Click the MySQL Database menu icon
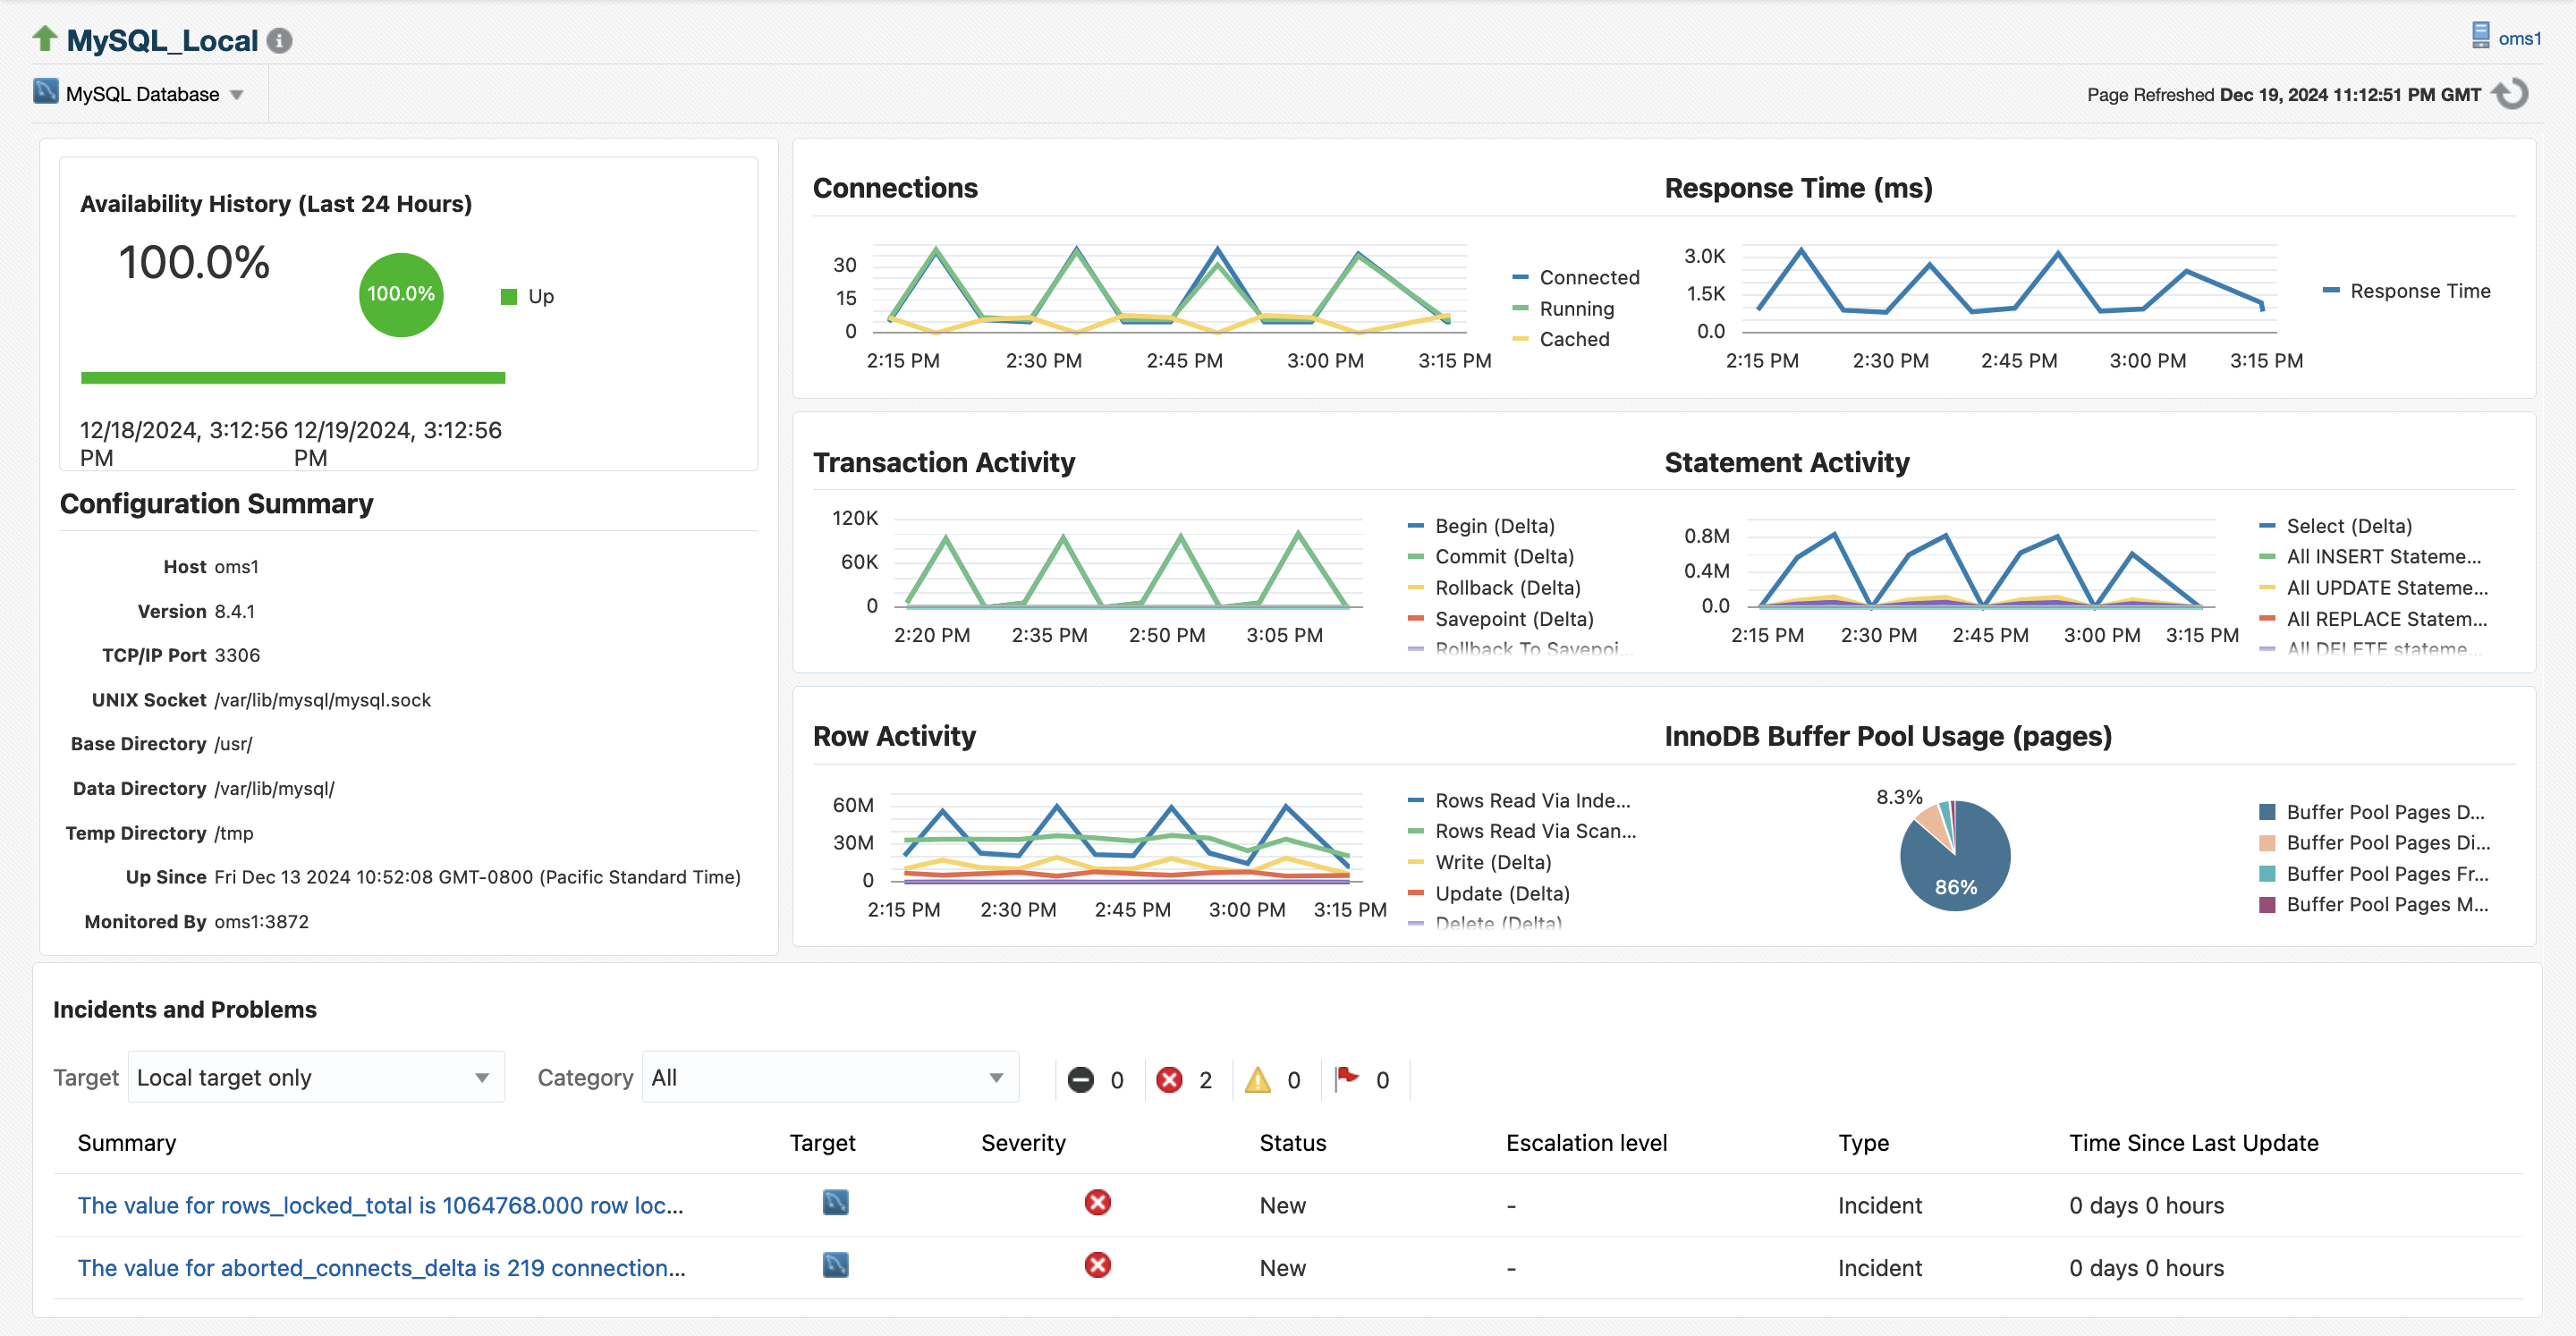This screenshot has width=2576, height=1336. click(x=45, y=92)
